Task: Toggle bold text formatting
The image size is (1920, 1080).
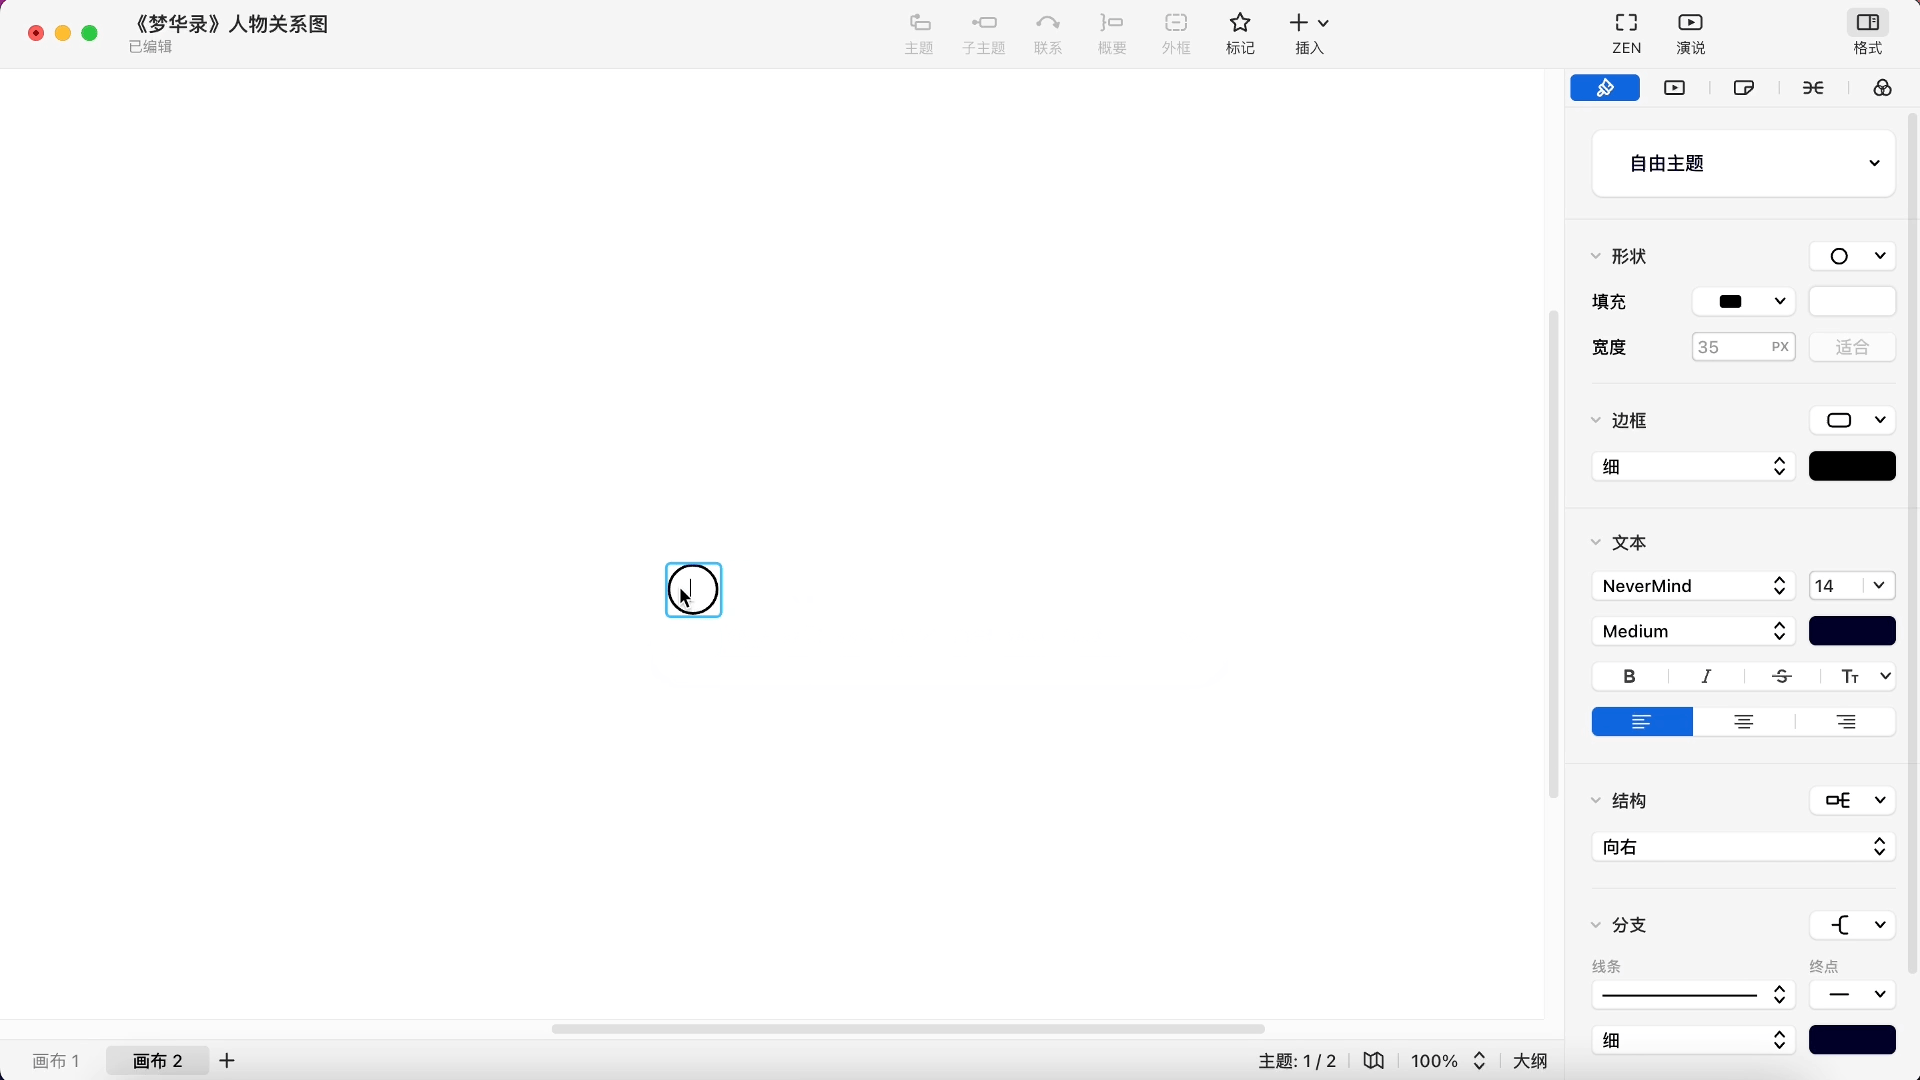Action: click(x=1629, y=677)
